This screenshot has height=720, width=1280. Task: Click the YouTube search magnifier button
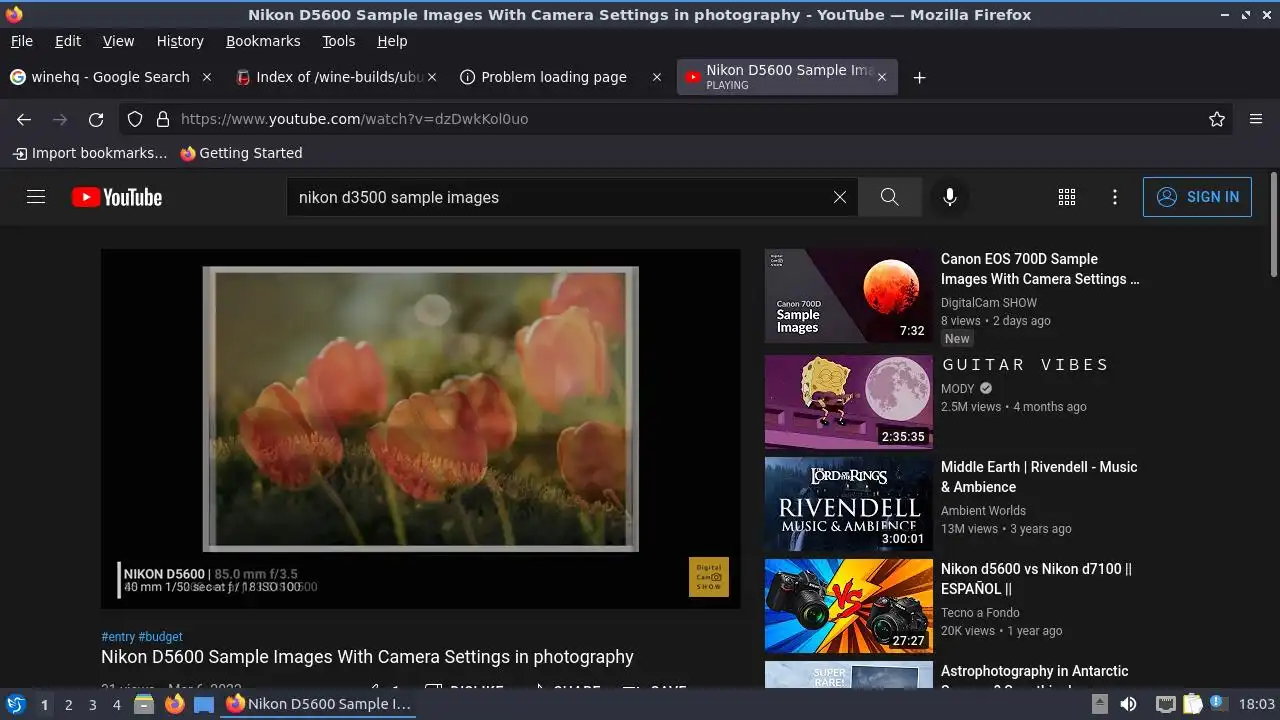click(x=889, y=197)
